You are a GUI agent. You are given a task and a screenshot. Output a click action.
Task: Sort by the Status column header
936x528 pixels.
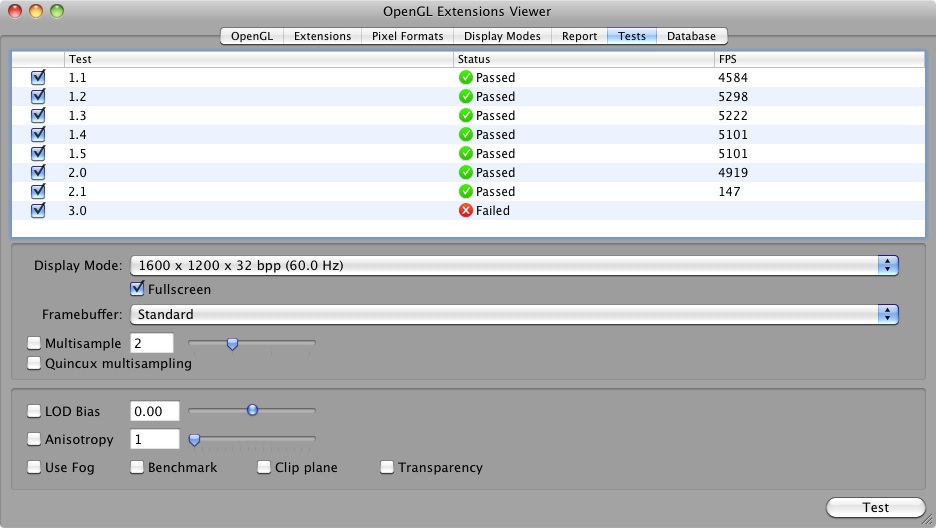[x=583, y=59]
